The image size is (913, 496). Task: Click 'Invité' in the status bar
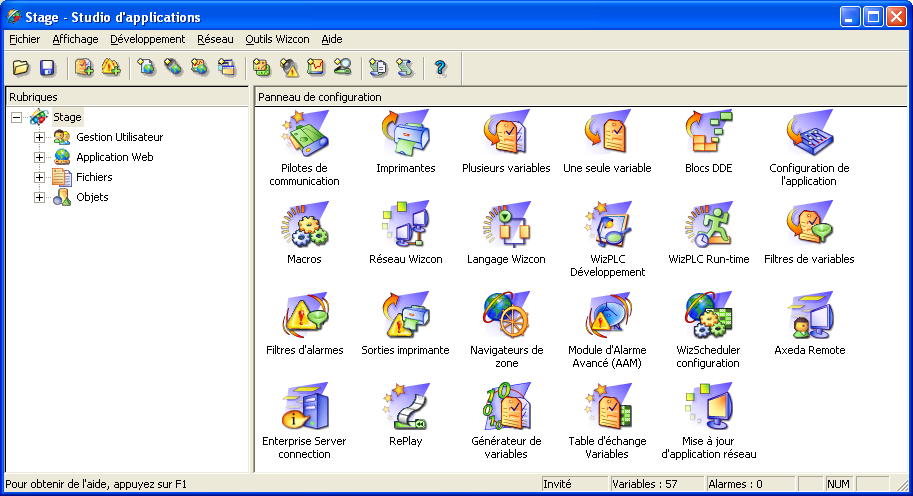574,484
